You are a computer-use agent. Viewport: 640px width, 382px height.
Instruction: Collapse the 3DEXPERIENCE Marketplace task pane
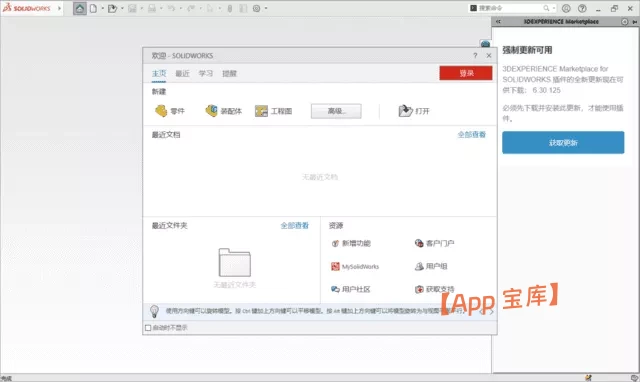coord(498,22)
